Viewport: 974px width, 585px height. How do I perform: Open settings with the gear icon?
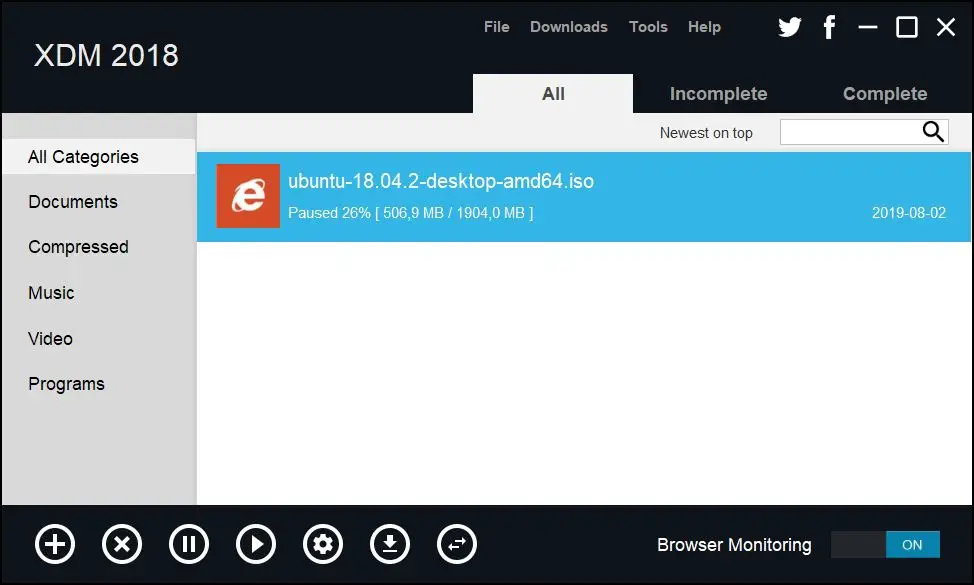point(323,545)
